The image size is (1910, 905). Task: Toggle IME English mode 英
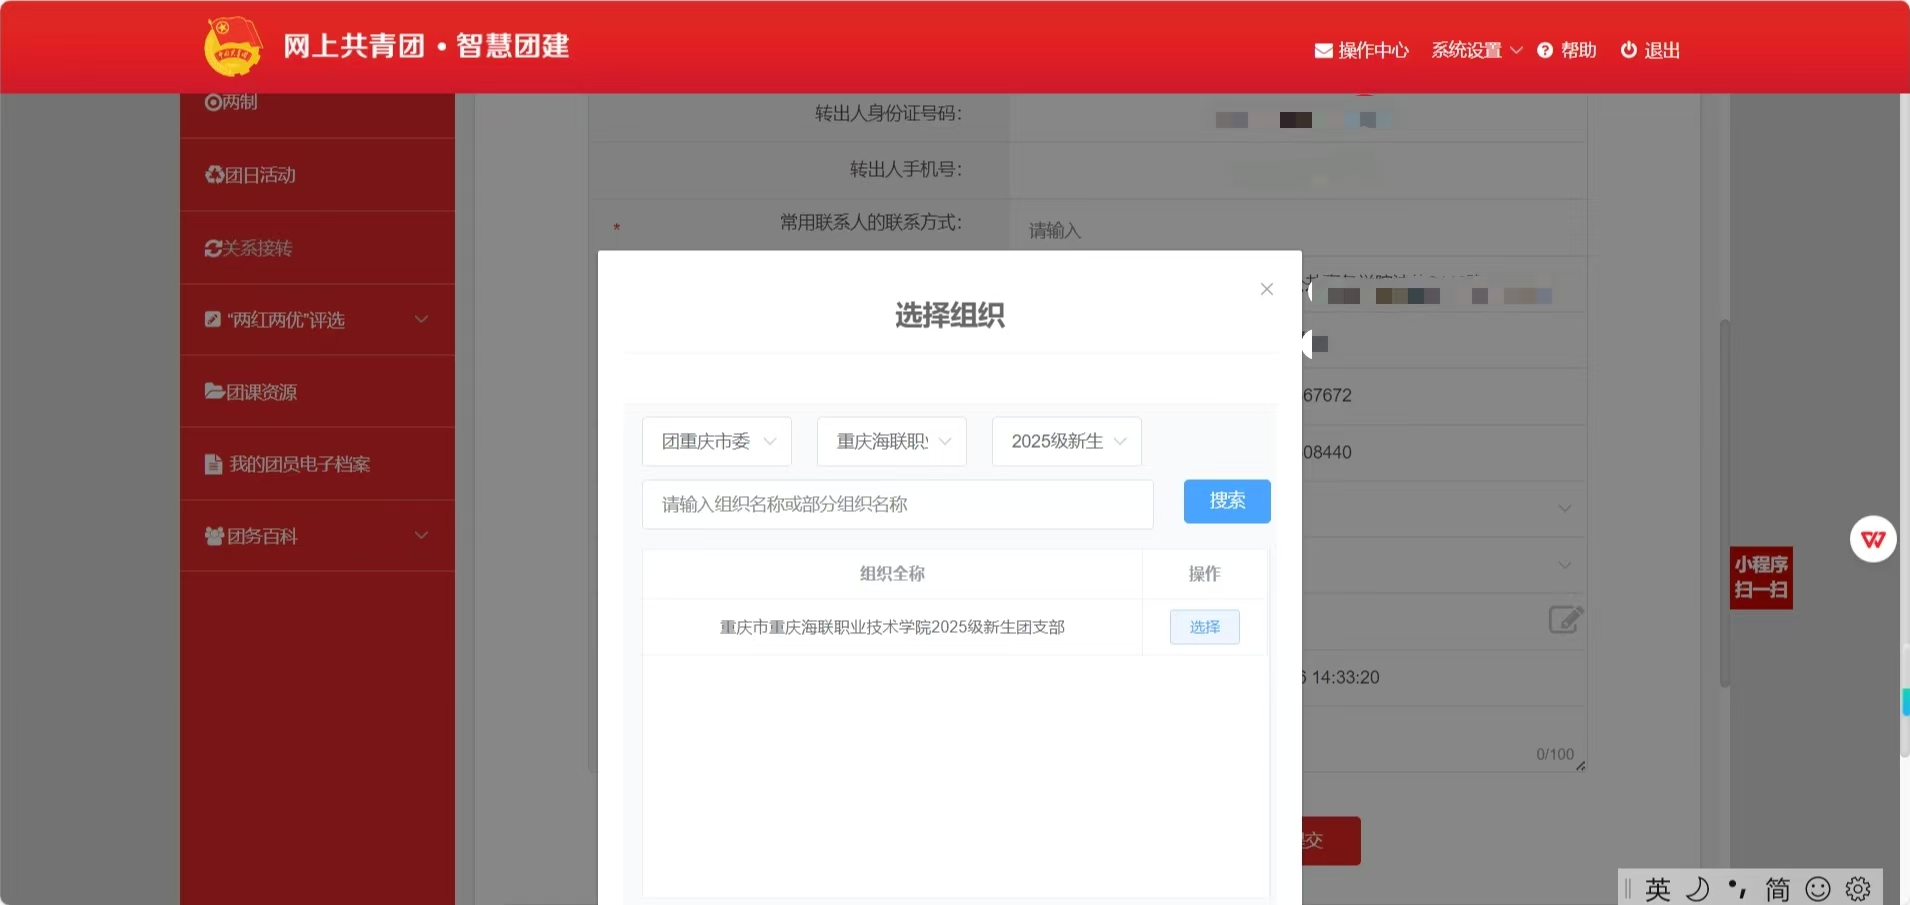tap(1658, 888)
